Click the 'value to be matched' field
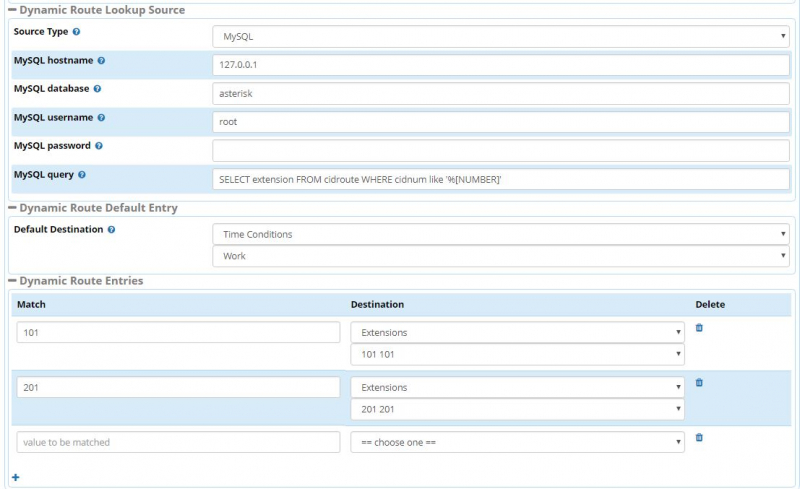The width and height of the screenshot is (800, 489). click(x=178, y=442)
